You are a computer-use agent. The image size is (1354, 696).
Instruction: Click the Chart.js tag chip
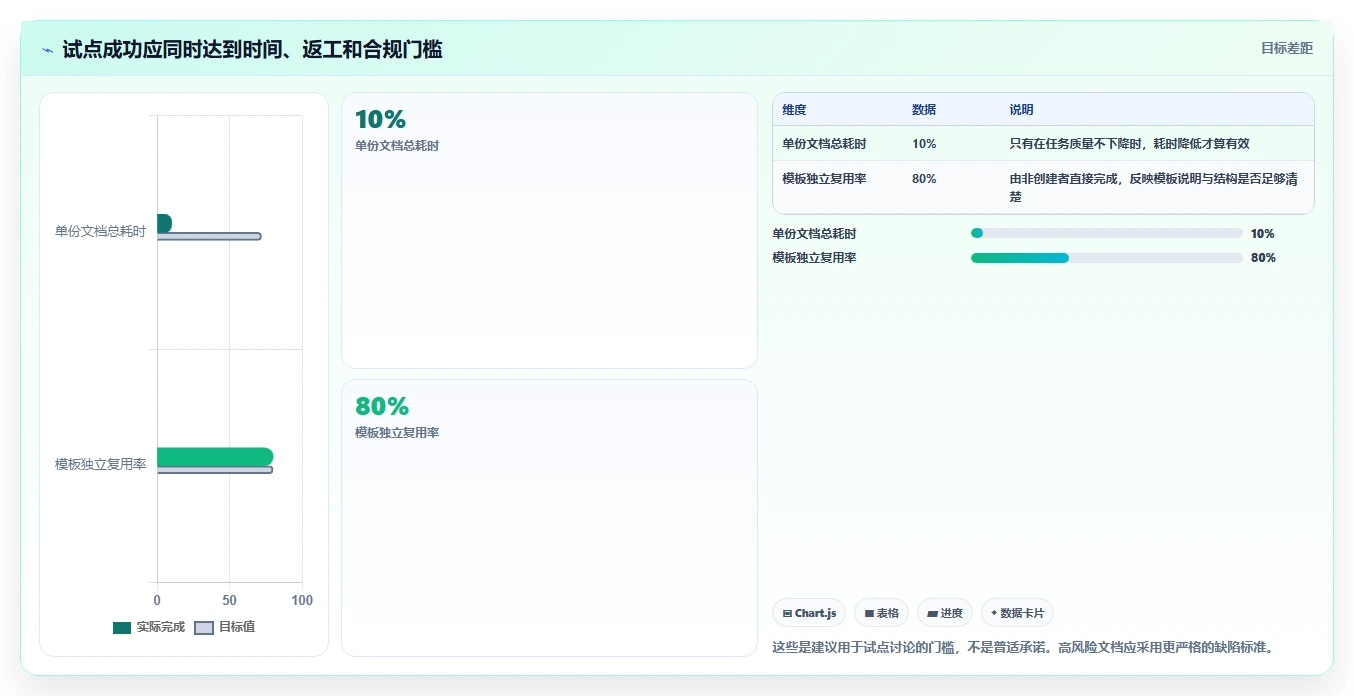(809, 613)
